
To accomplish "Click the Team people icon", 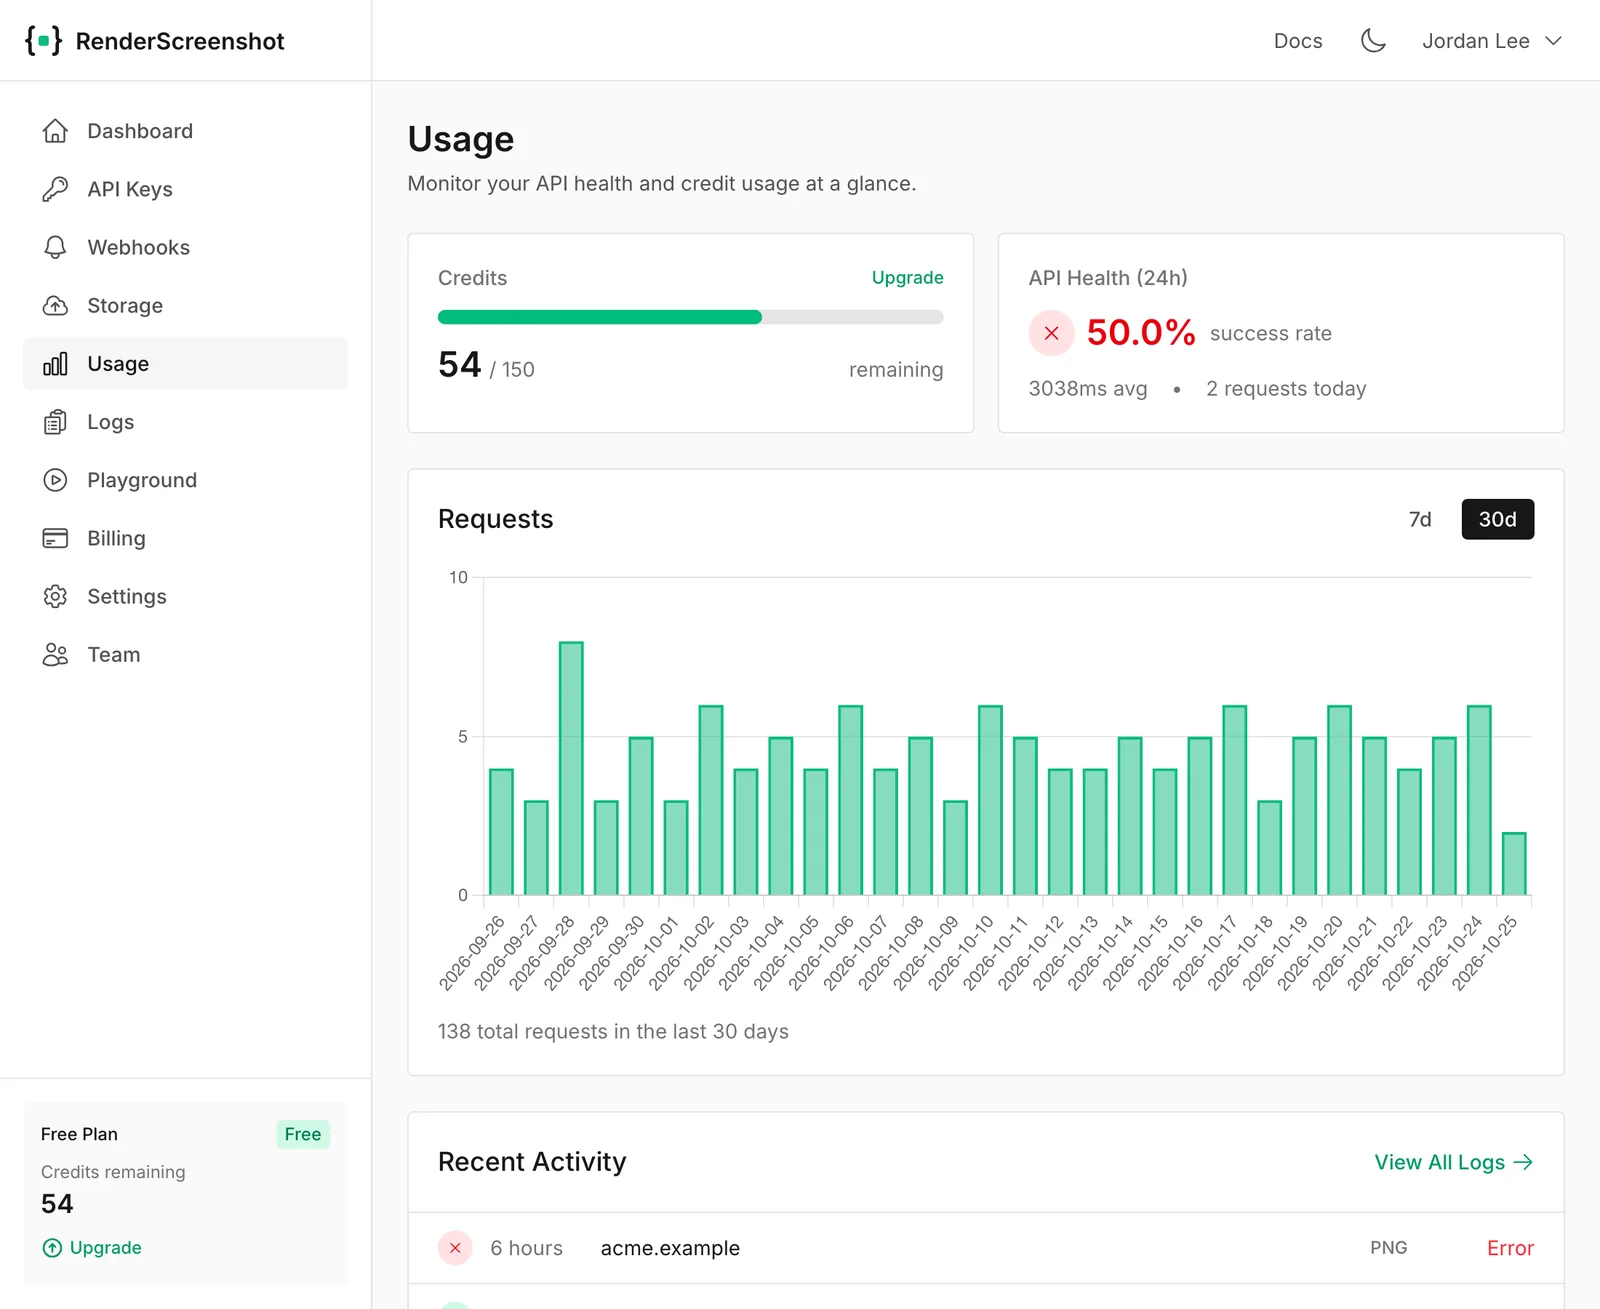I will pos(55,654).
